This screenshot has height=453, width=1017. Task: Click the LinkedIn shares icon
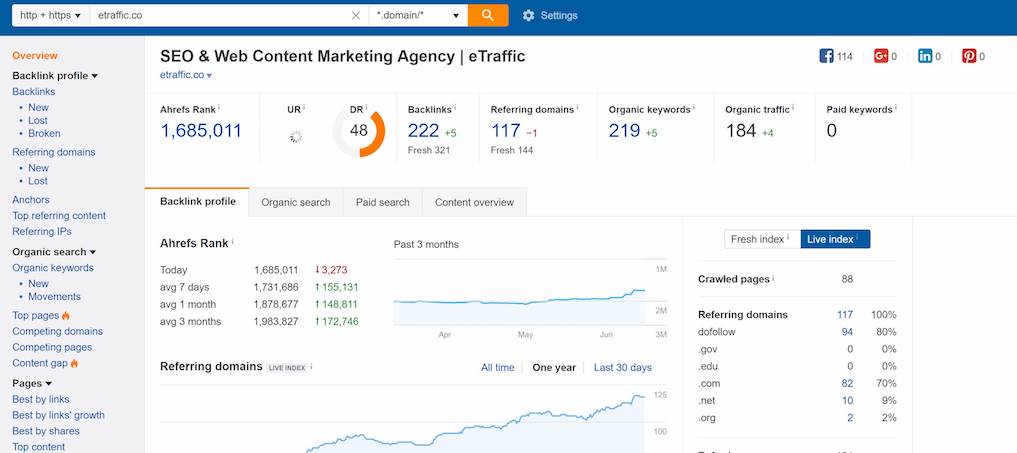(x=925, y=56)
